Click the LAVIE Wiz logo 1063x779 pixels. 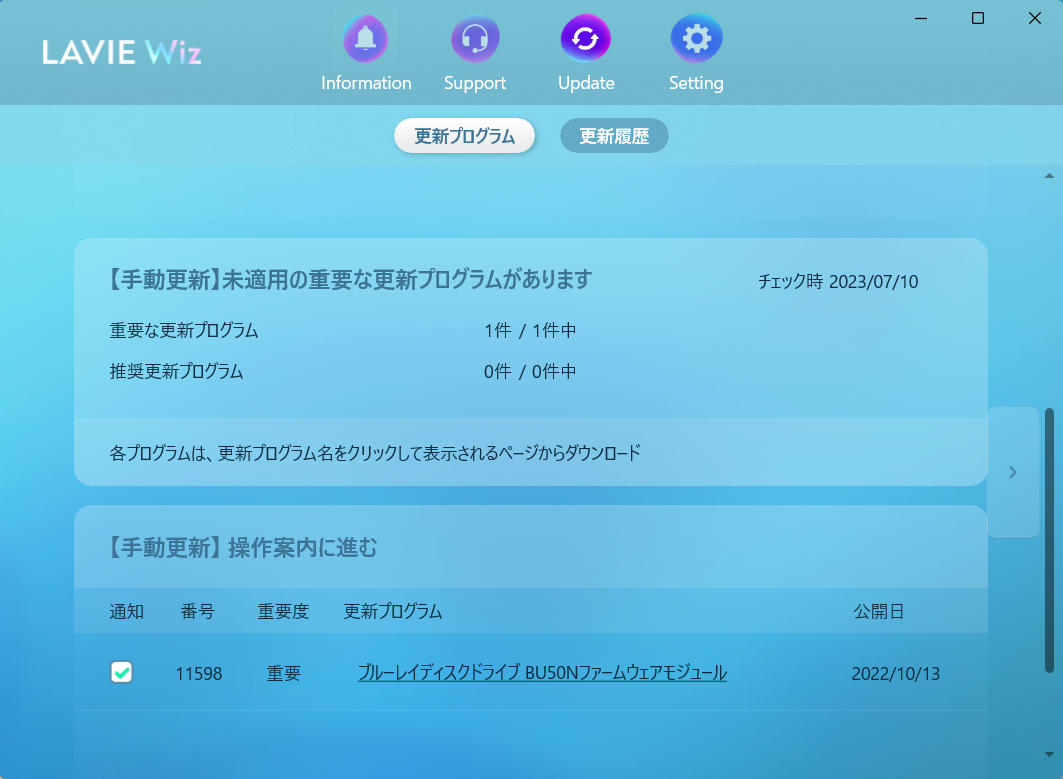click(122, 52)
